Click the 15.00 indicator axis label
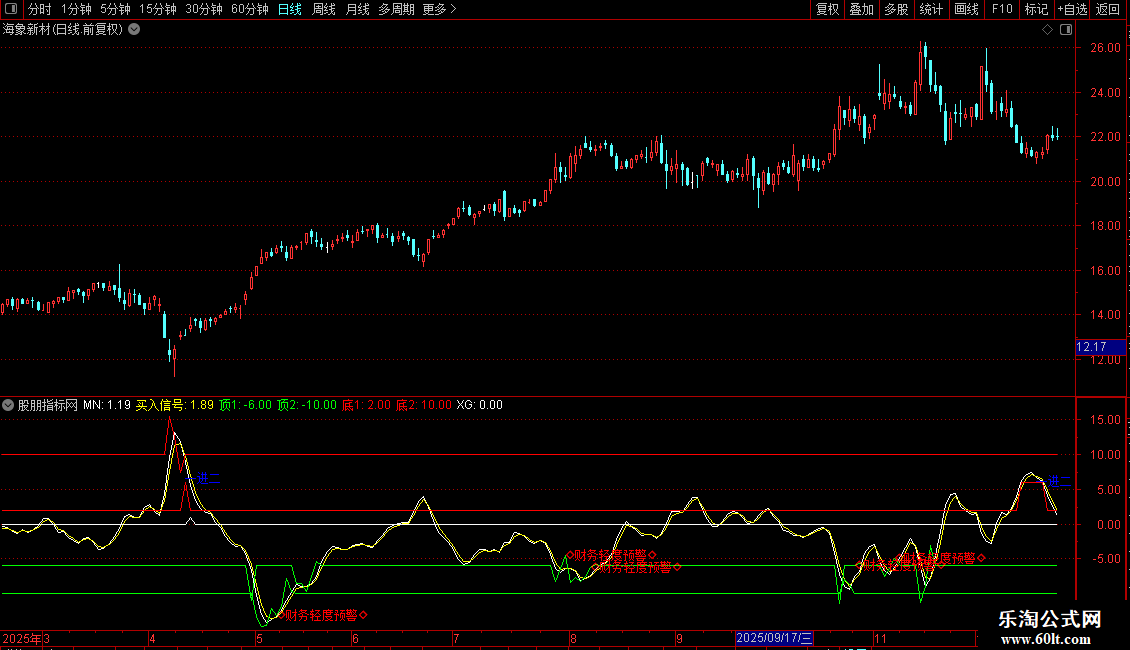 (1105, 420)
